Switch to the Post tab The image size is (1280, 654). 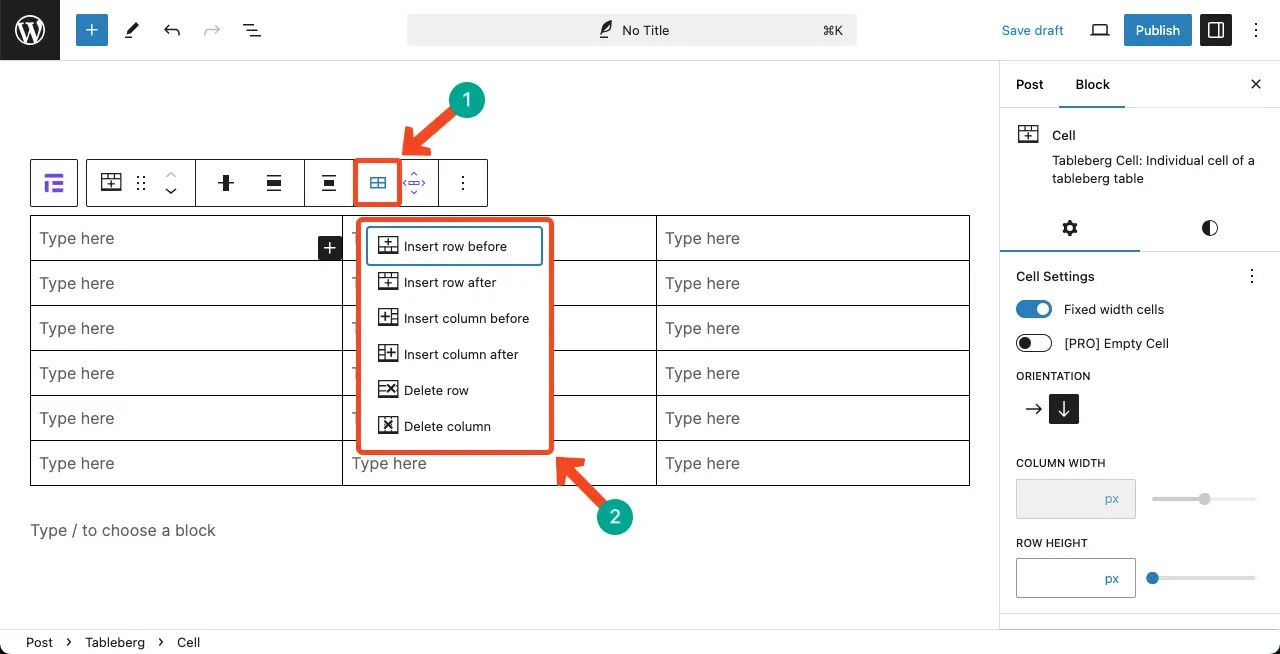click(x=1029, y=85)
